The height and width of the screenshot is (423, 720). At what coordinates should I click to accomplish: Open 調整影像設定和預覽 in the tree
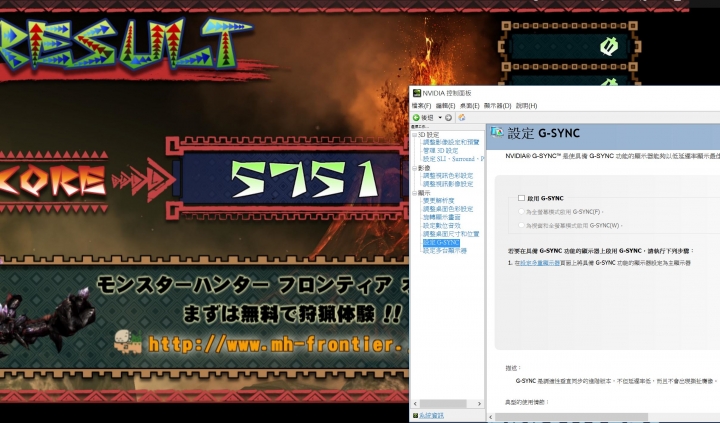pyautogui.click(x=451, y=142)
